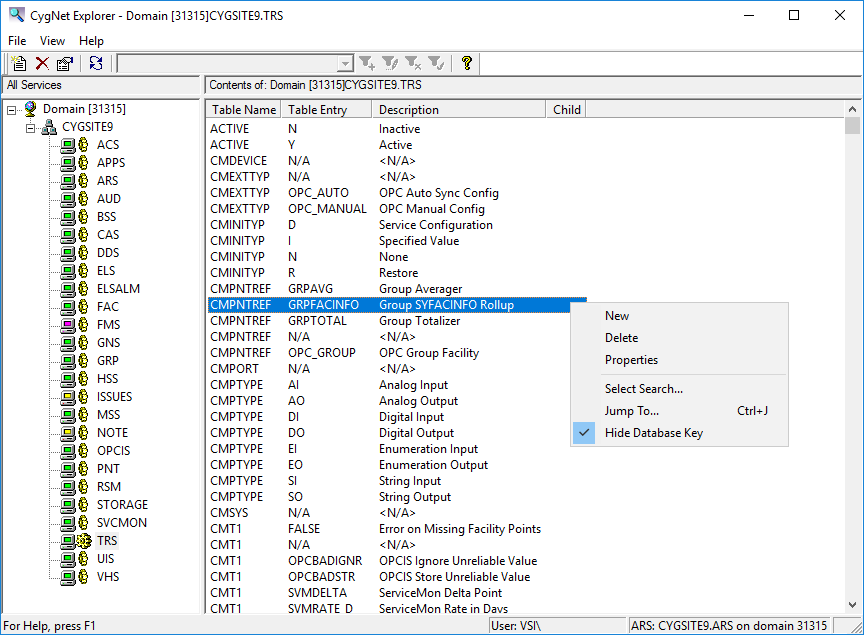Select the Service Configuration row
The image size is (864, 635).
coord(397,225)
